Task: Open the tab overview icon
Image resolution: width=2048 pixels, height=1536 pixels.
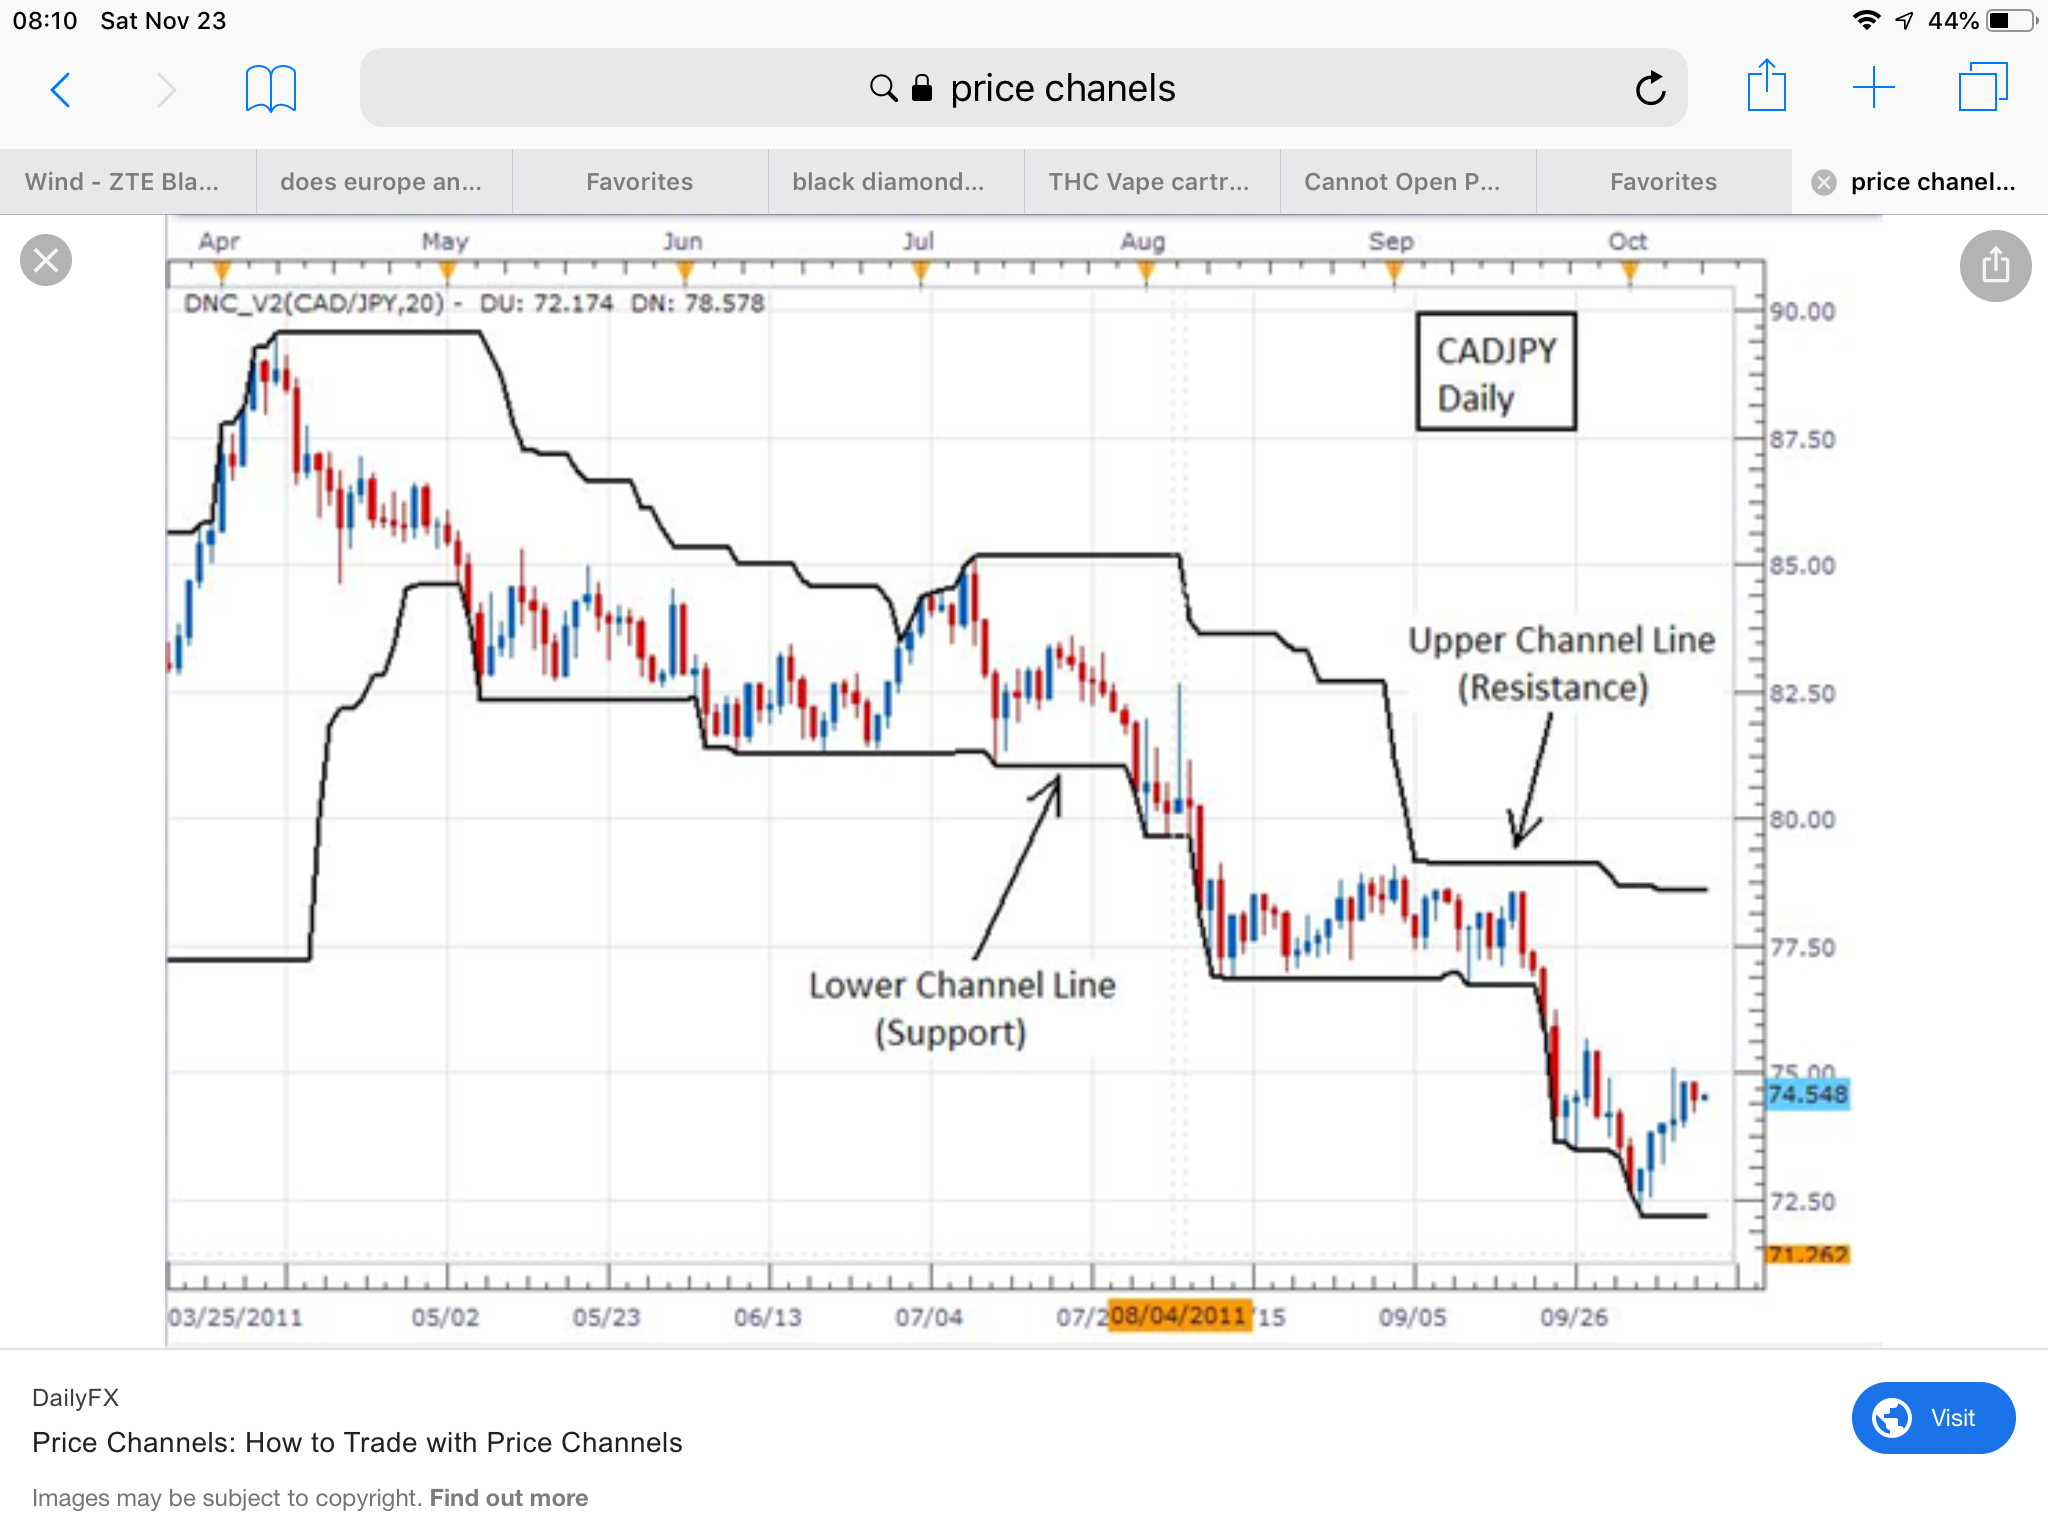Action: tap(1982, 87)
